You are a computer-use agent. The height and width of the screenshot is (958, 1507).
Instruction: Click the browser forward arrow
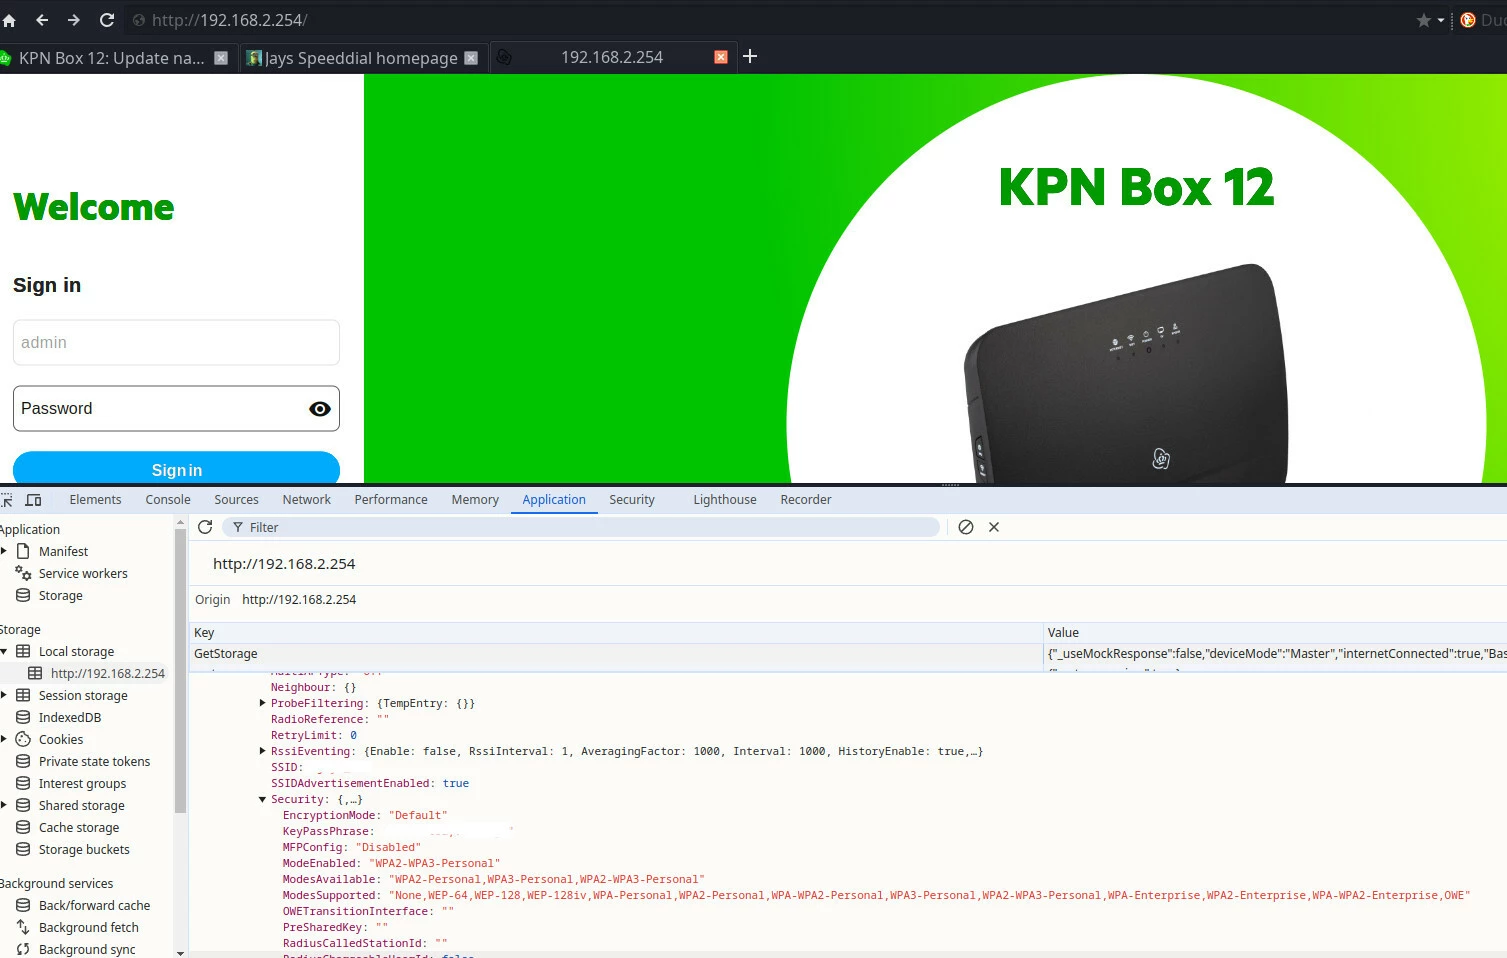[x=74, y=20]
